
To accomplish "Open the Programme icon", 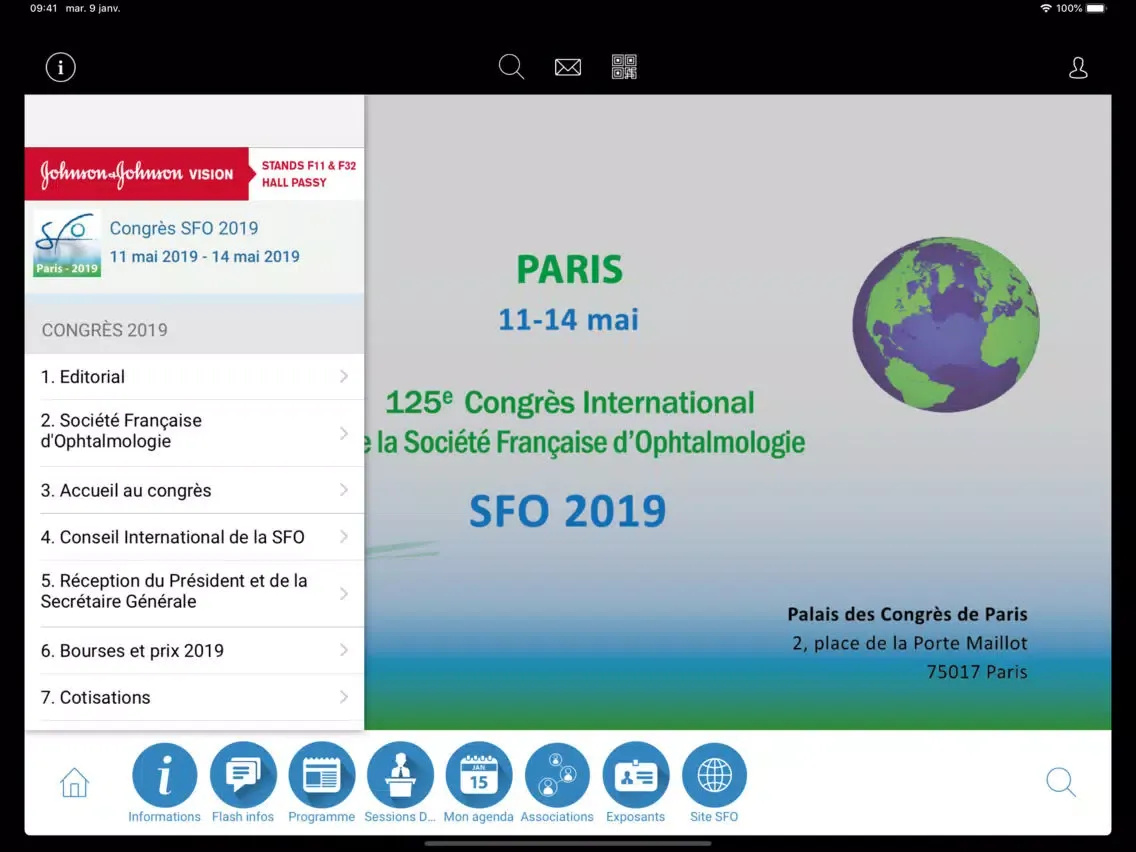I will [321, 775].
